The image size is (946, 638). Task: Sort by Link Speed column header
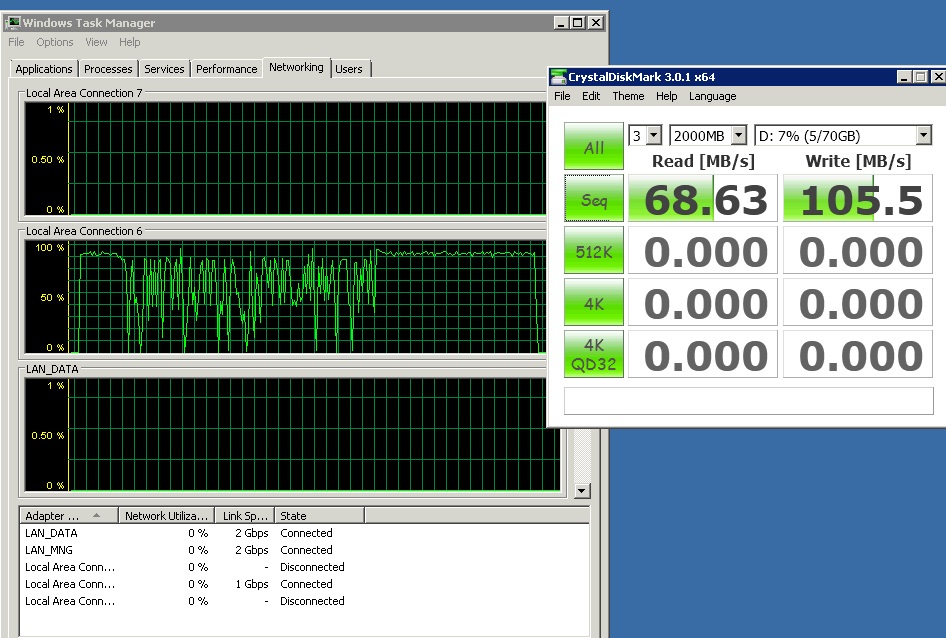244,516
